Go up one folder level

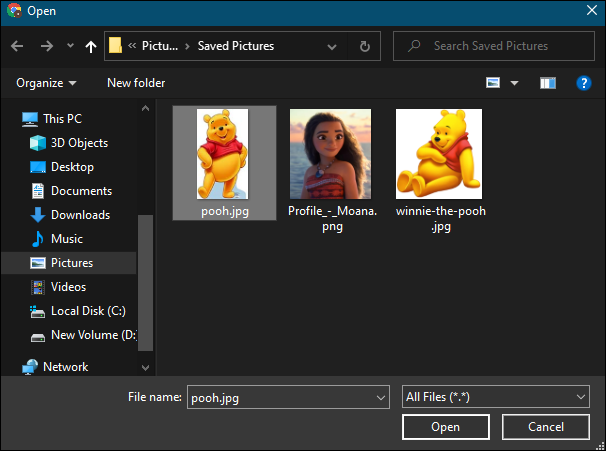click(x=91, y=46)
